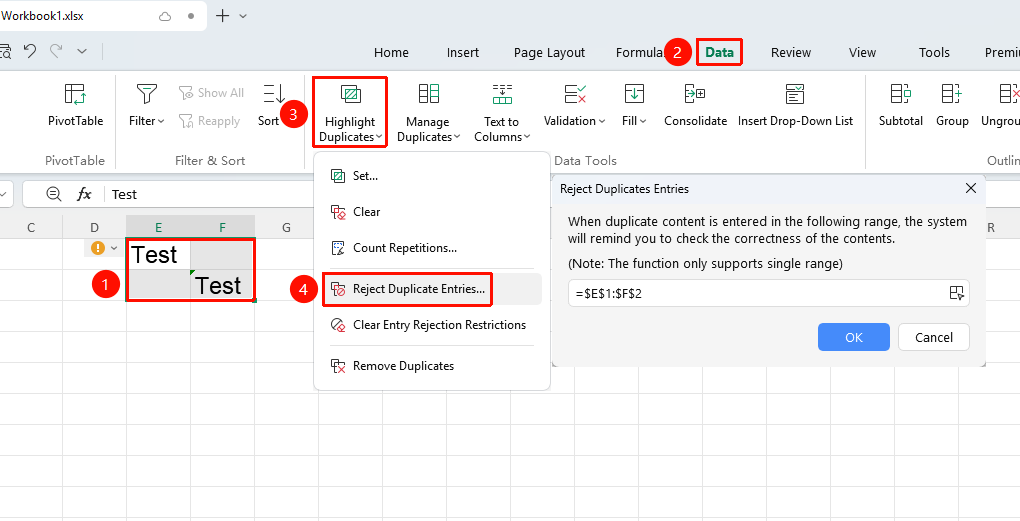1020x521 pixels.
Task: Select column E header
Action: coord(158,227)
